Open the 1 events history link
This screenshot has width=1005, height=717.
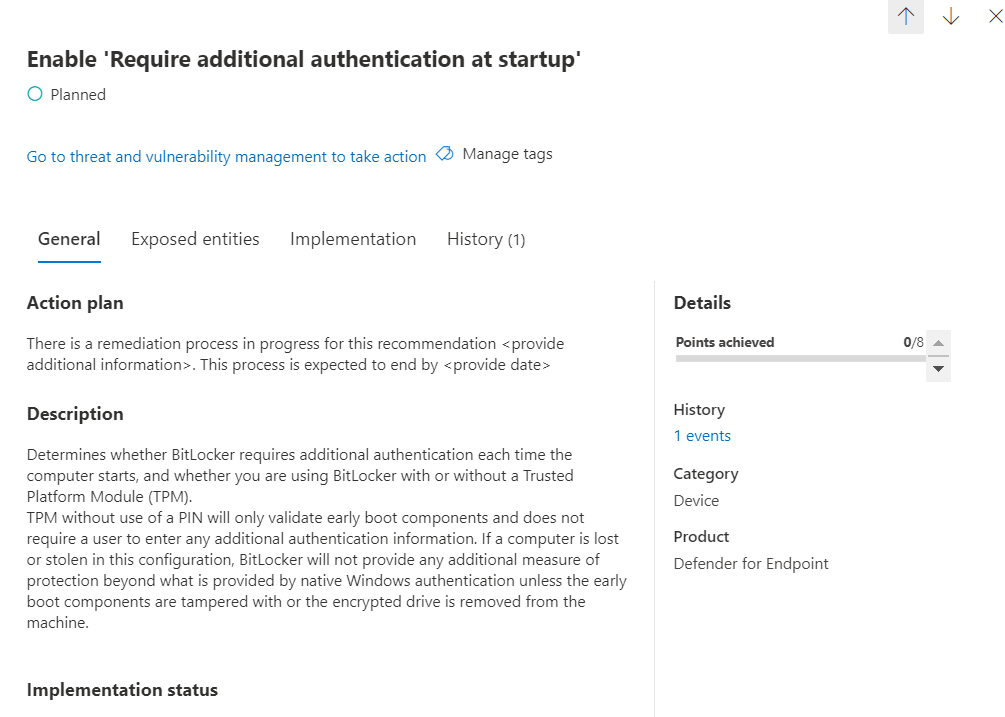tap(702, 436)
